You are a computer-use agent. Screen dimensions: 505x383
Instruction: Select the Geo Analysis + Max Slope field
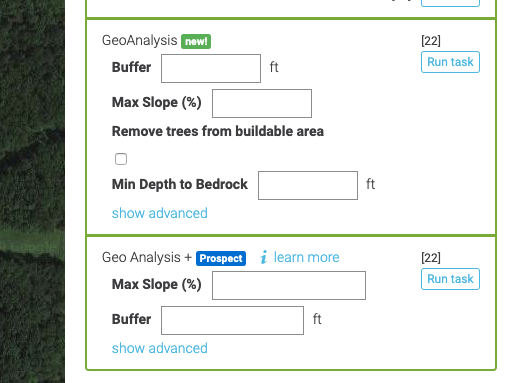[289, 285]
